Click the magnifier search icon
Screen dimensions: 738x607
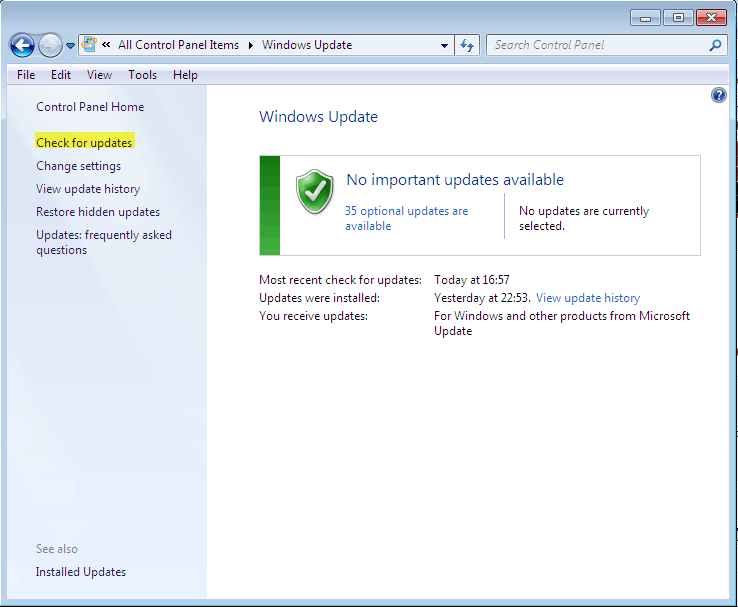pyautogui.click(x=715, y=45)
